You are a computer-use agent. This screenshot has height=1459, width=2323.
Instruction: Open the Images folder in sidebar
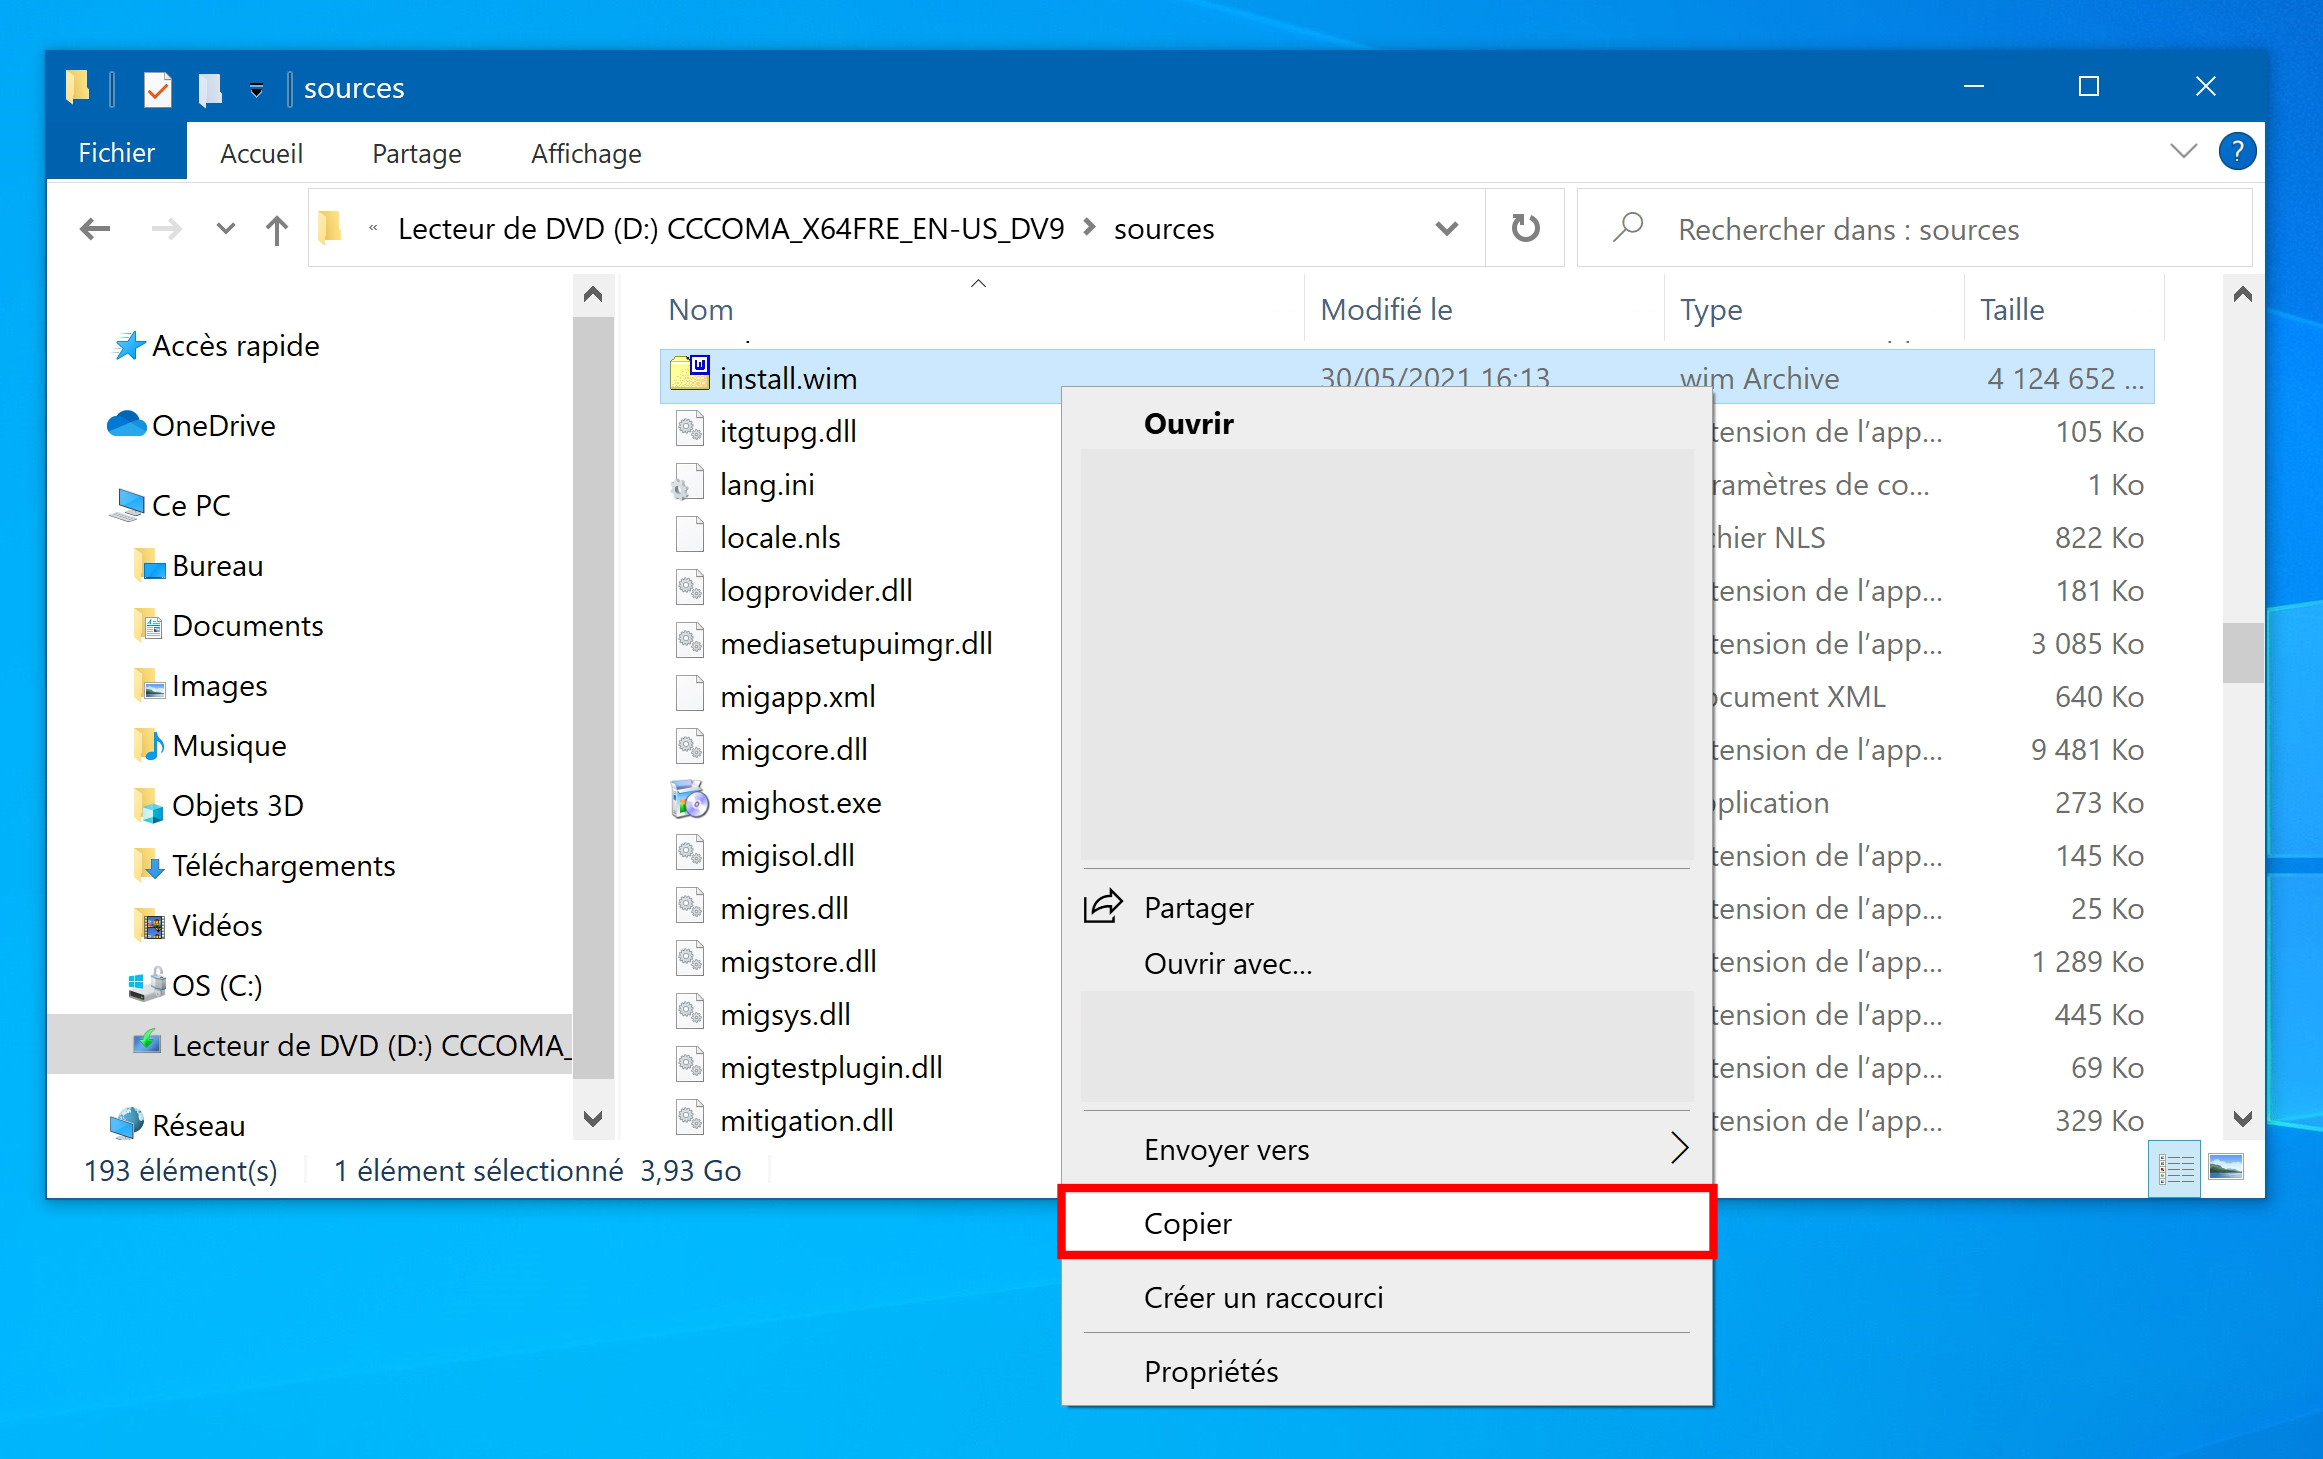click(x=201, y=686)
